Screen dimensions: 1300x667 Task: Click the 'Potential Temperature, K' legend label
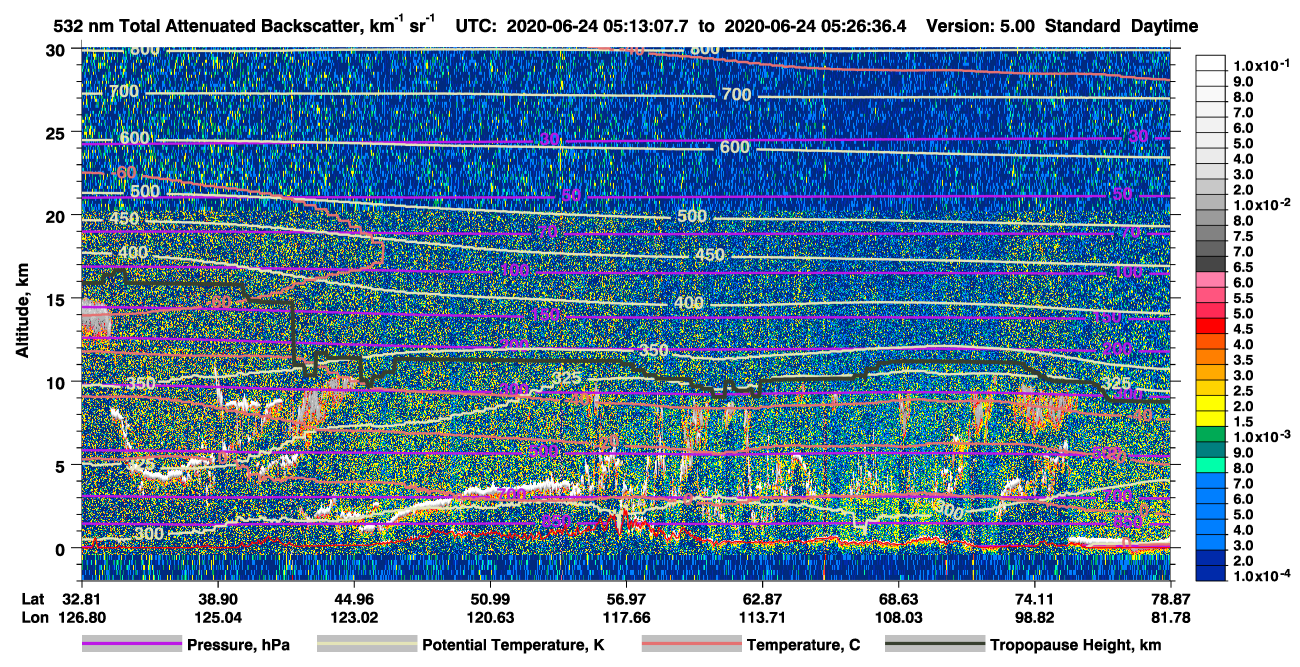coord(513,645)
